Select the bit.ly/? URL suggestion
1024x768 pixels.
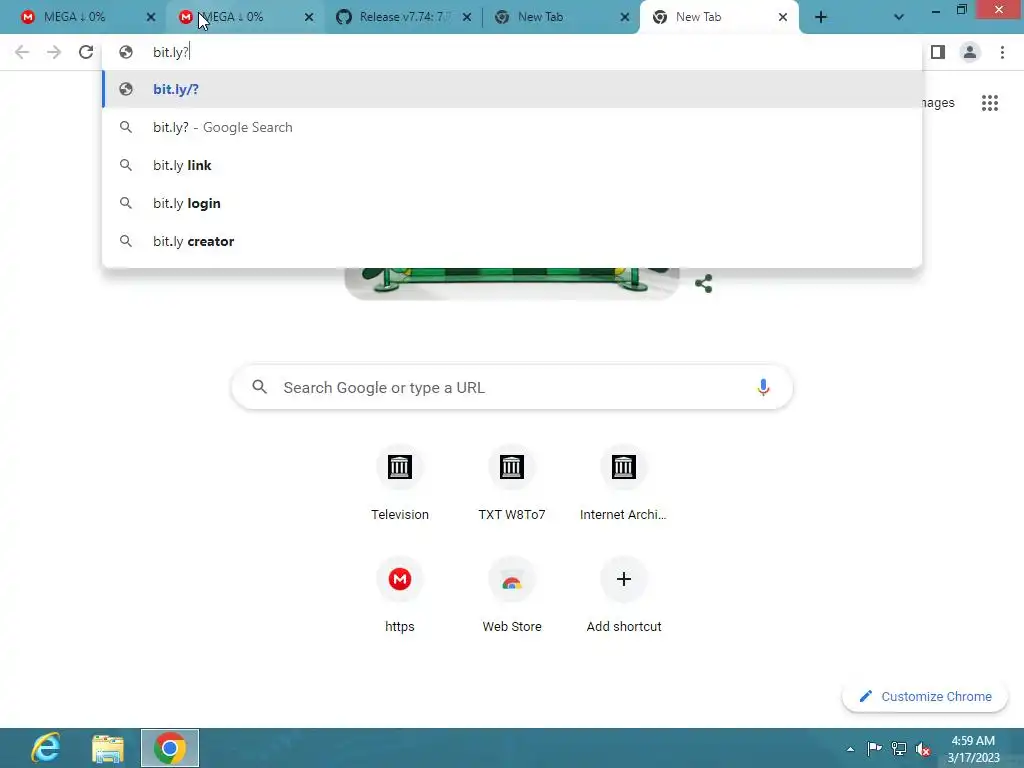click(x=512, y=89)
